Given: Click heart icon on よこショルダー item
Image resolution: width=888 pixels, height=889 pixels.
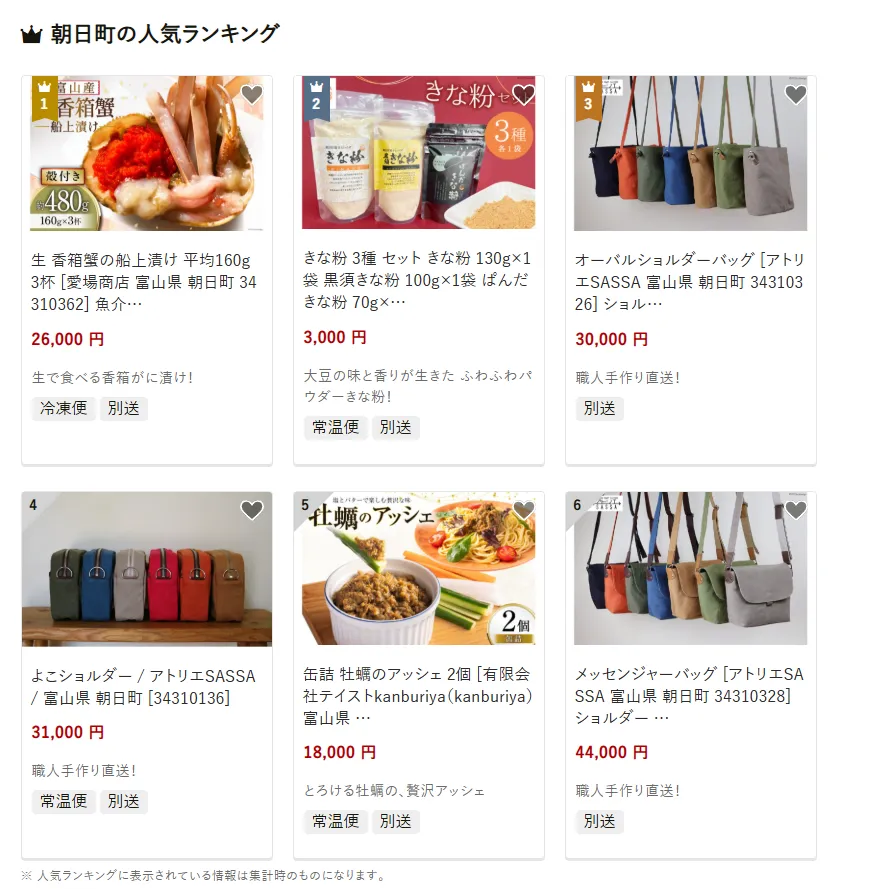Looking at the screenshot, I should coord(252,510).
